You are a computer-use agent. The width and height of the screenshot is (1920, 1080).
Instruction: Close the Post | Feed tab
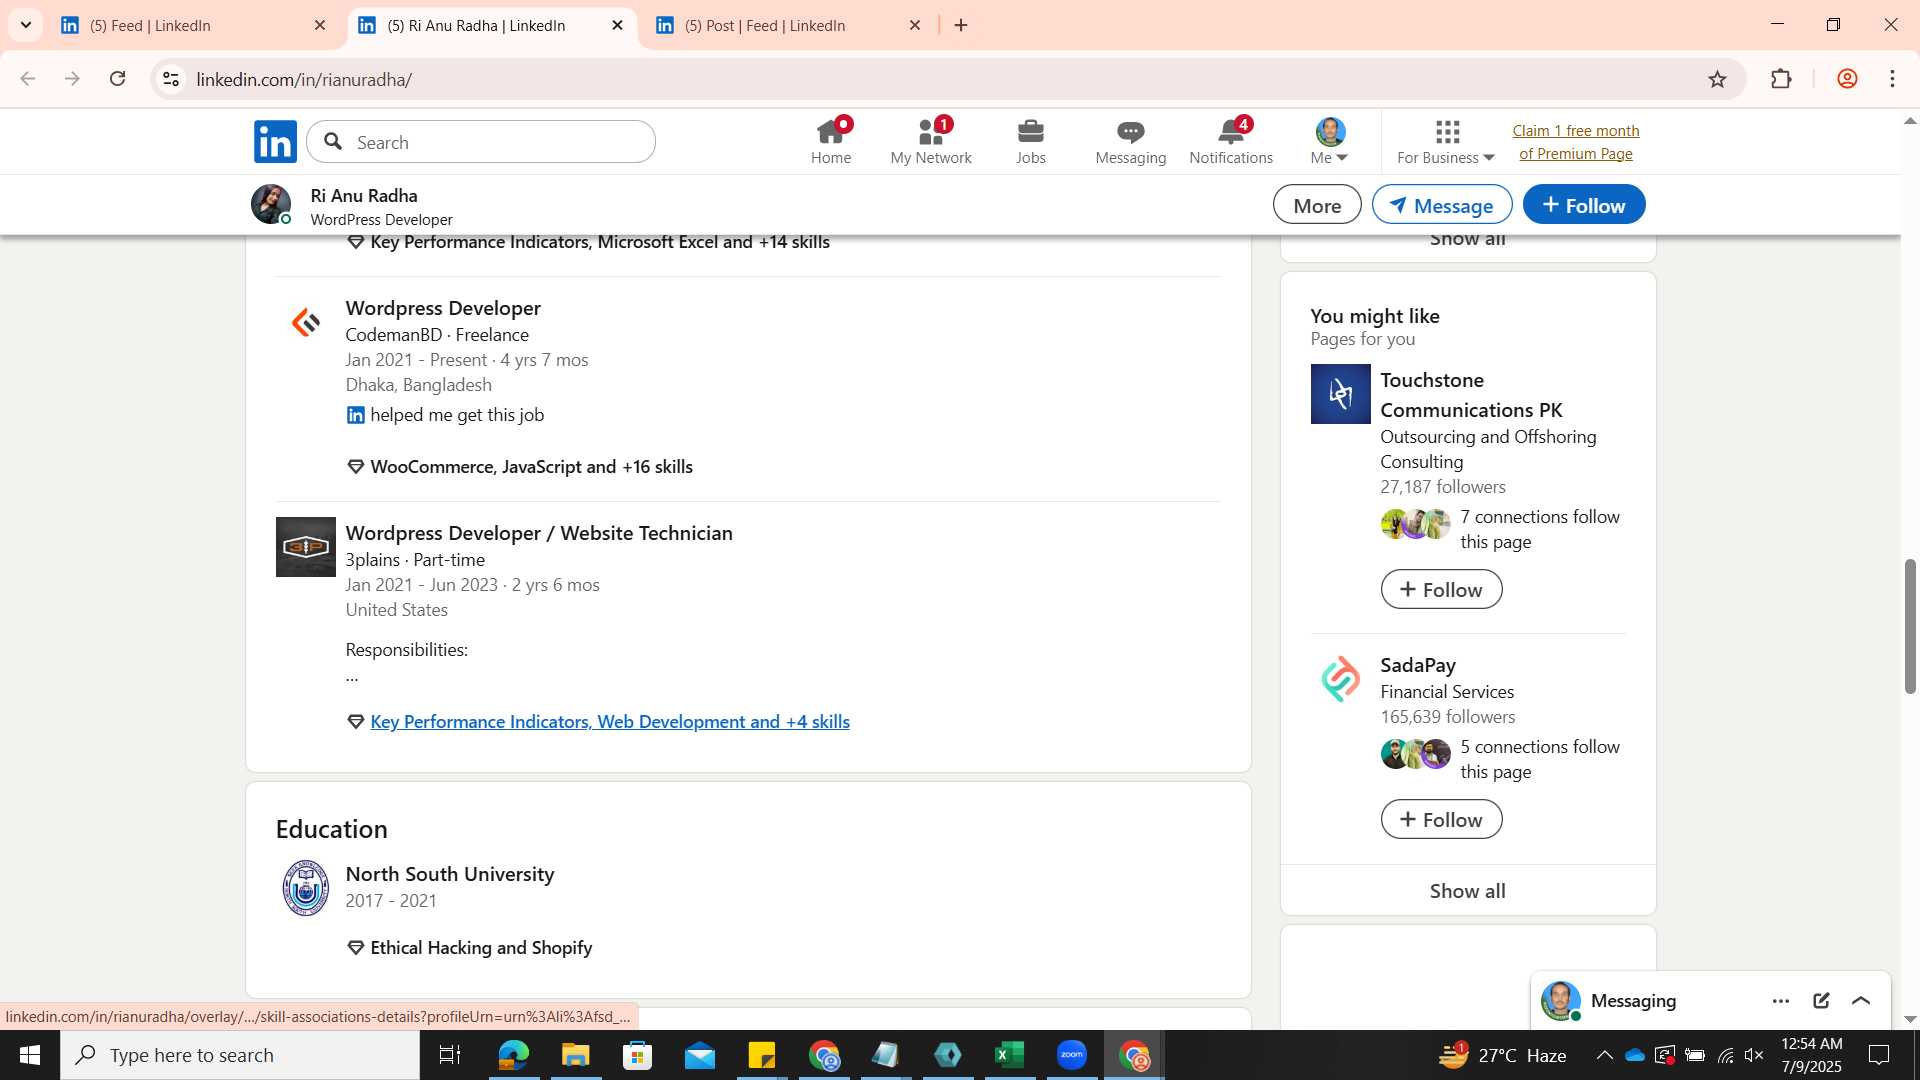(915, 26)
